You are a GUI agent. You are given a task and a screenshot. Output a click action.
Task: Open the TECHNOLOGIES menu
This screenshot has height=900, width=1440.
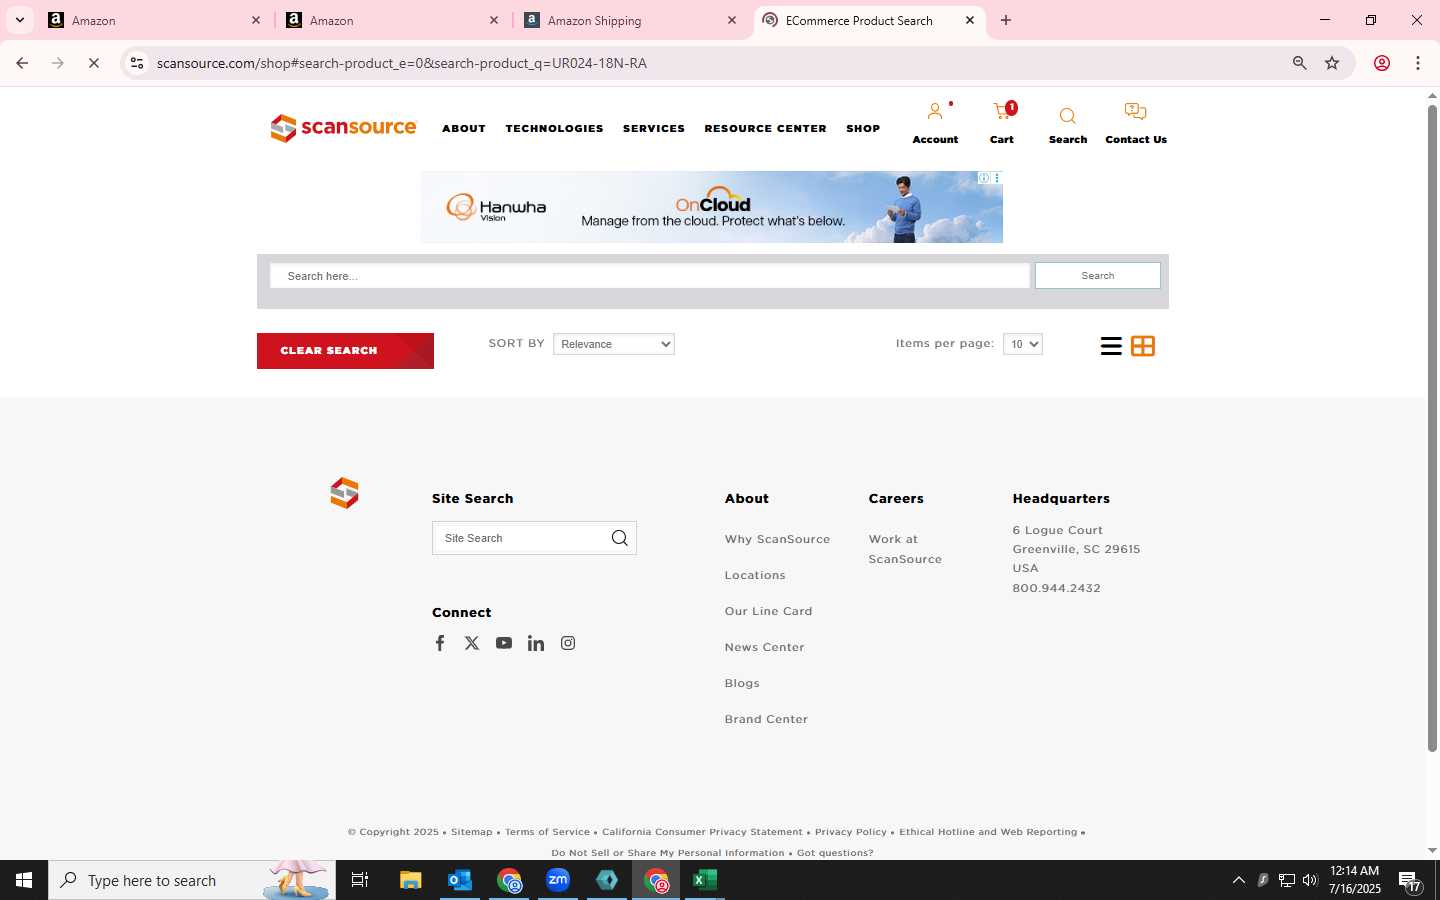pyautogui.click(x=554, y=128)
